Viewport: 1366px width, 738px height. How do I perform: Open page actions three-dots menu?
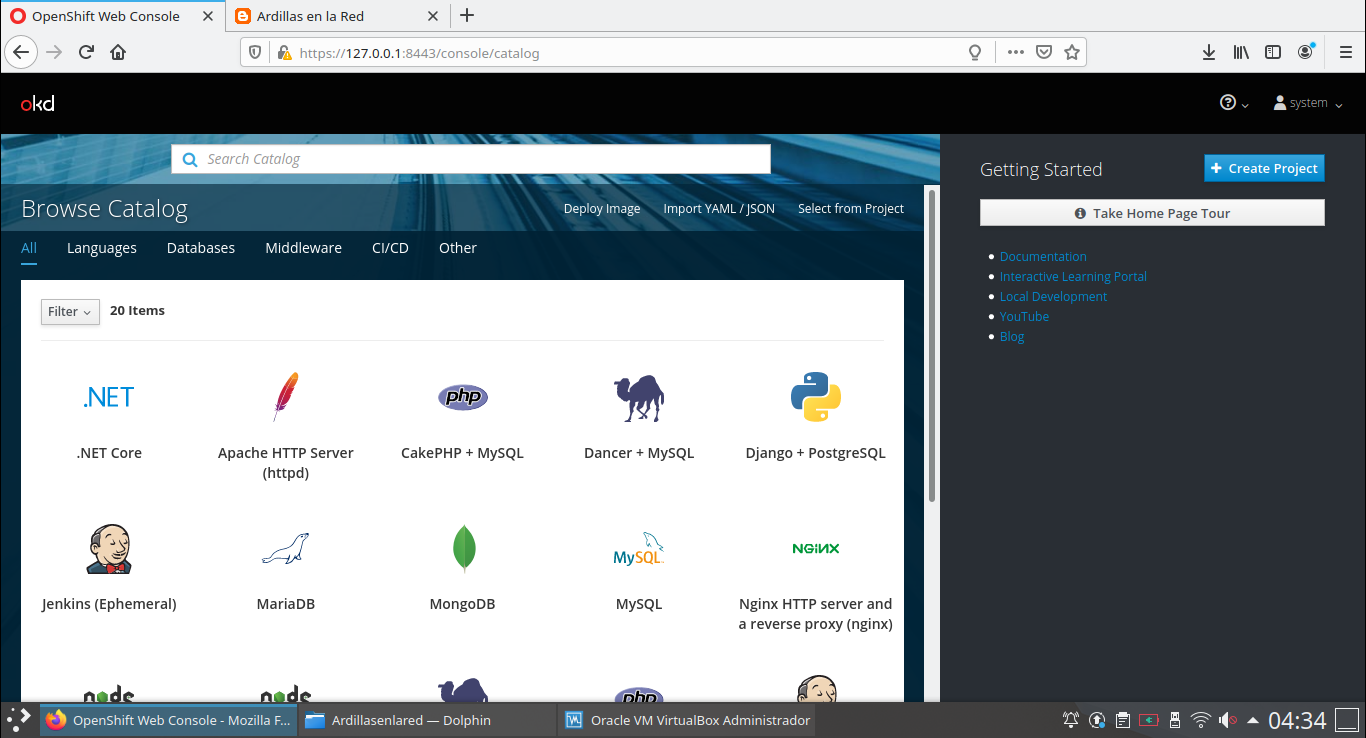1016,52
